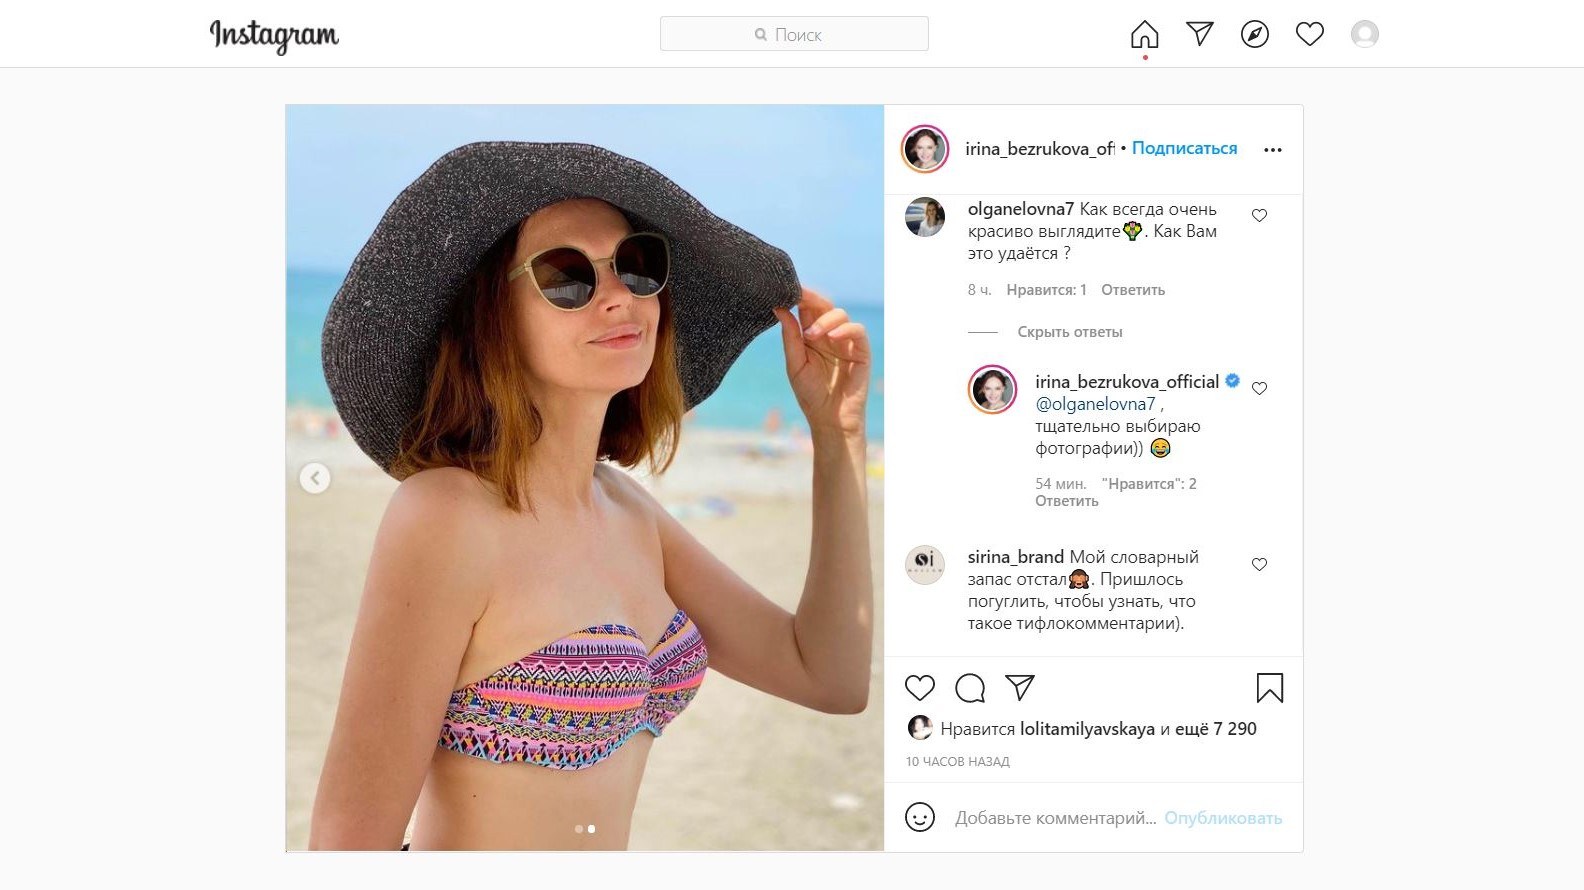Image resolution: width=1584 pixels, height=890 pixels.
Task: Reply to olganelovna7 with "Ответить"
Action: point(1132,290)
